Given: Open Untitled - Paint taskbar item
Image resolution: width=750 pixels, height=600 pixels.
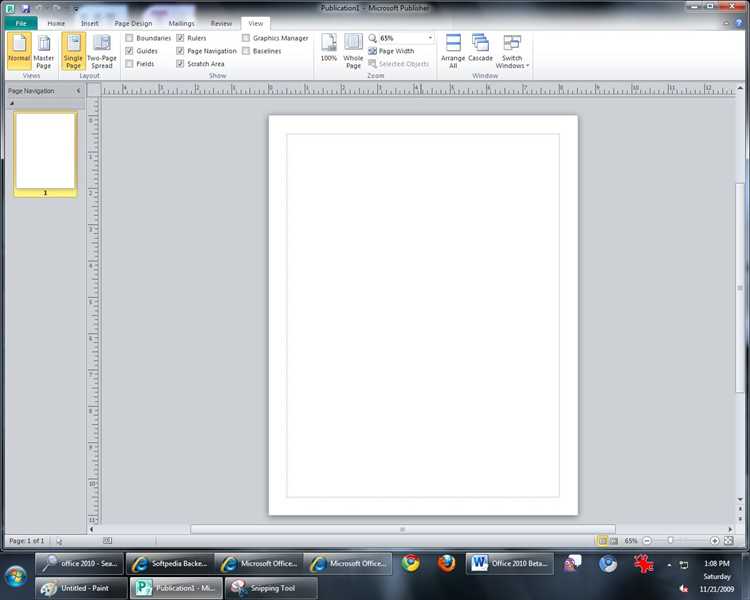Looking at the screenshot, I should point(82,588).
